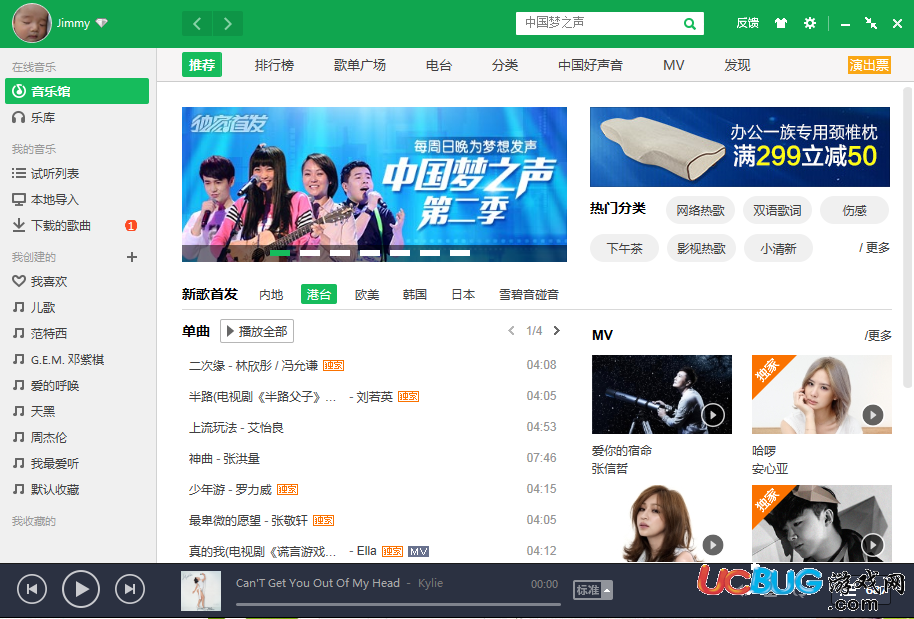Go back with the left arrow button

click(197, 24)
